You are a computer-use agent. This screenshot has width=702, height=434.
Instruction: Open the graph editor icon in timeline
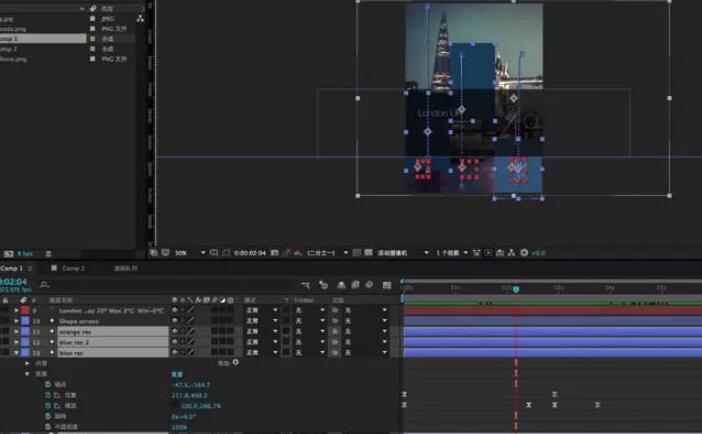(387, 285)
